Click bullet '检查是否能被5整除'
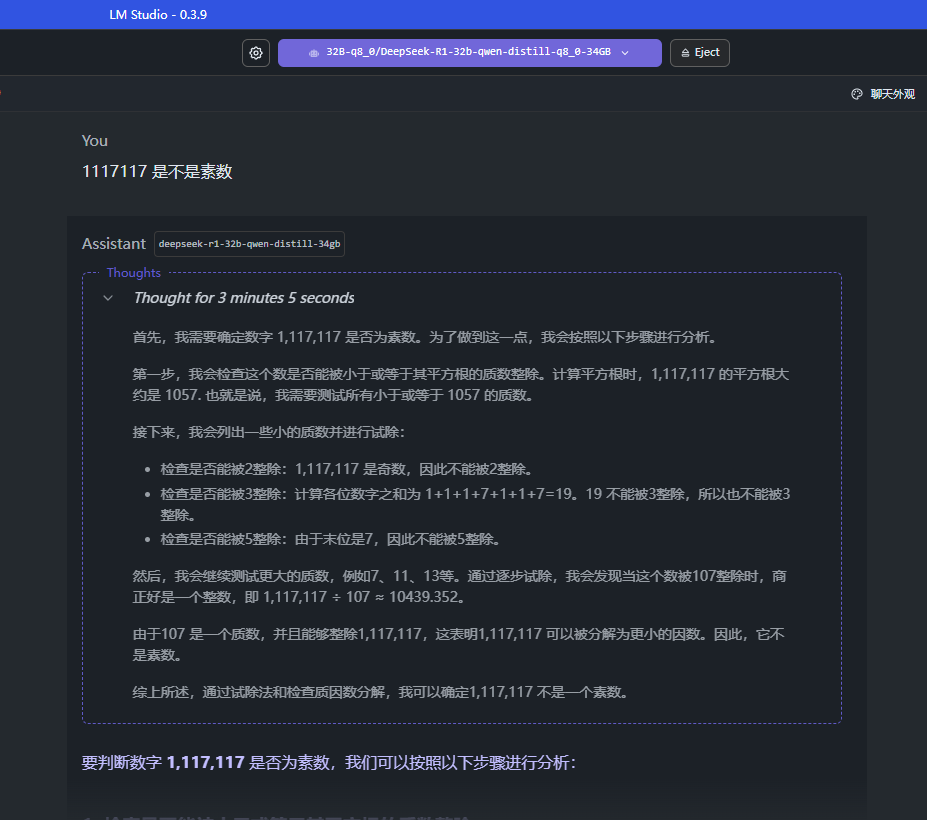Viewport: 927px width, 820px height. coord(332,539)
